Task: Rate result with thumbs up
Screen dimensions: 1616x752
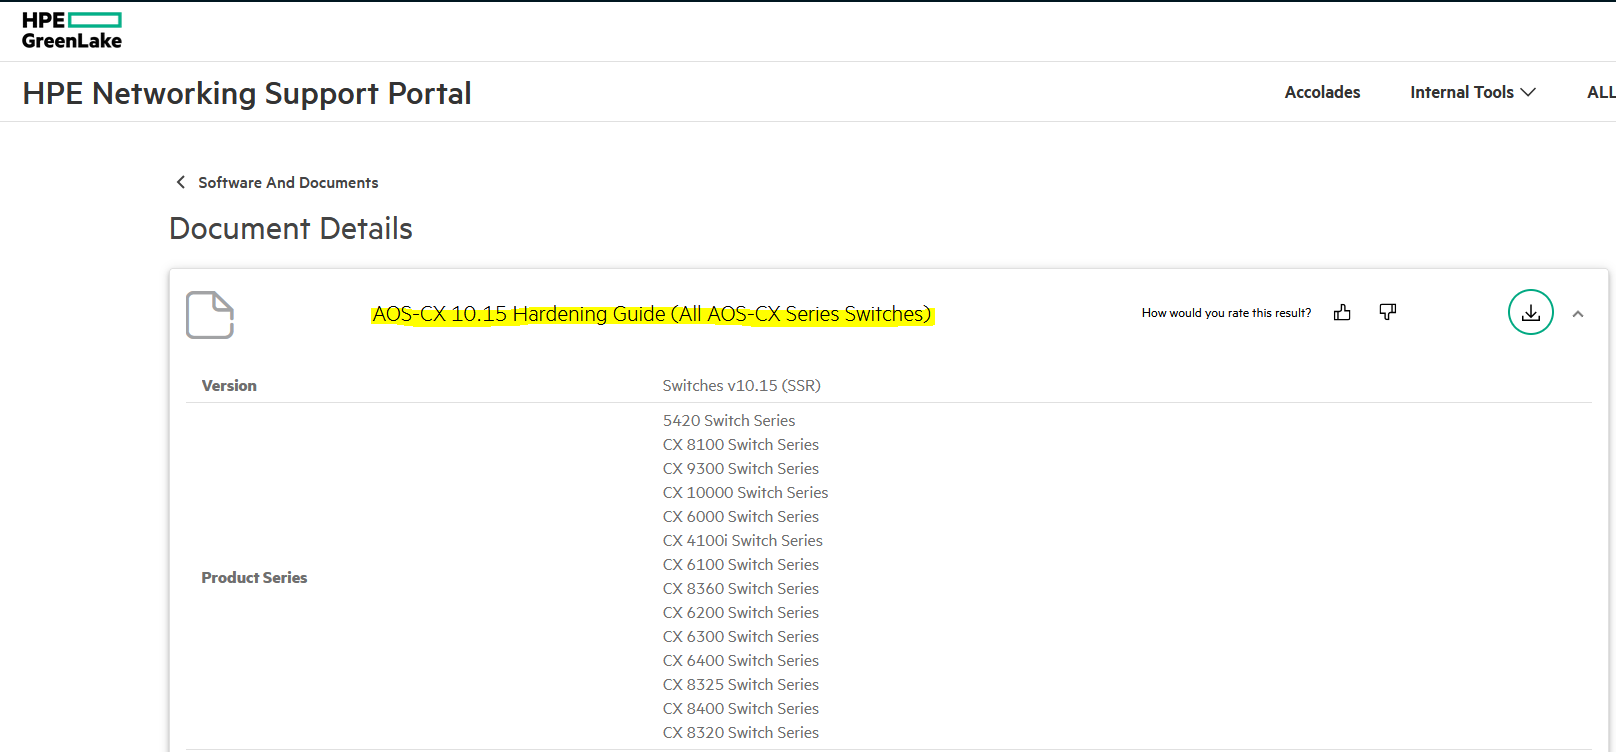Action: 1342,313
